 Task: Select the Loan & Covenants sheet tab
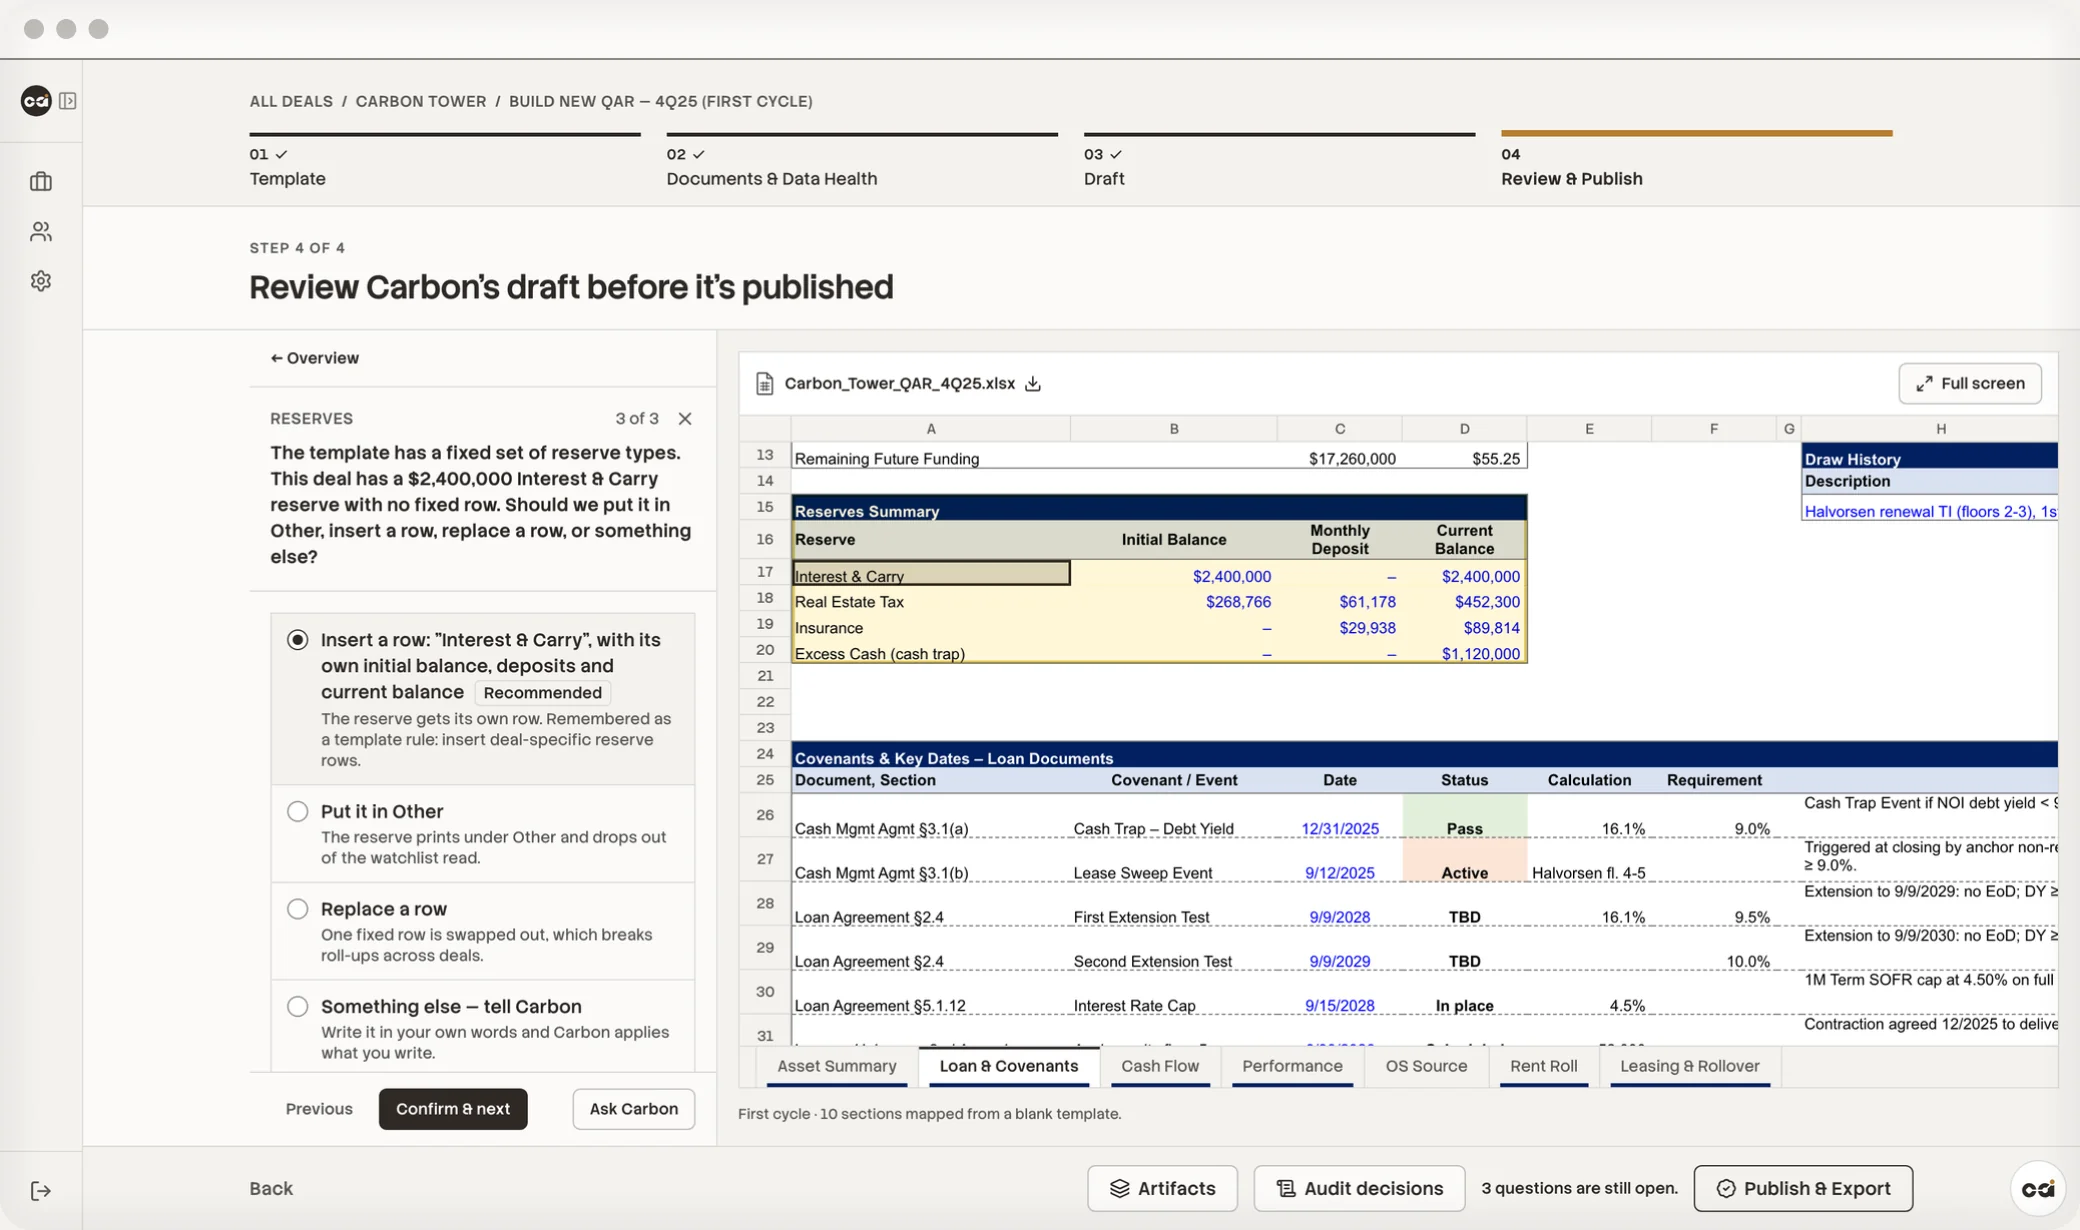click(1009, 1066)
